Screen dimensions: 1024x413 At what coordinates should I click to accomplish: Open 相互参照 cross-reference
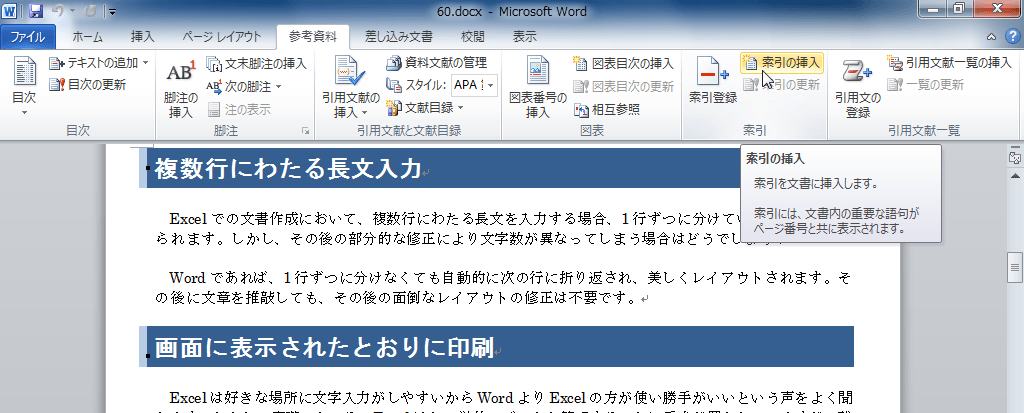(x=606, y=109)
